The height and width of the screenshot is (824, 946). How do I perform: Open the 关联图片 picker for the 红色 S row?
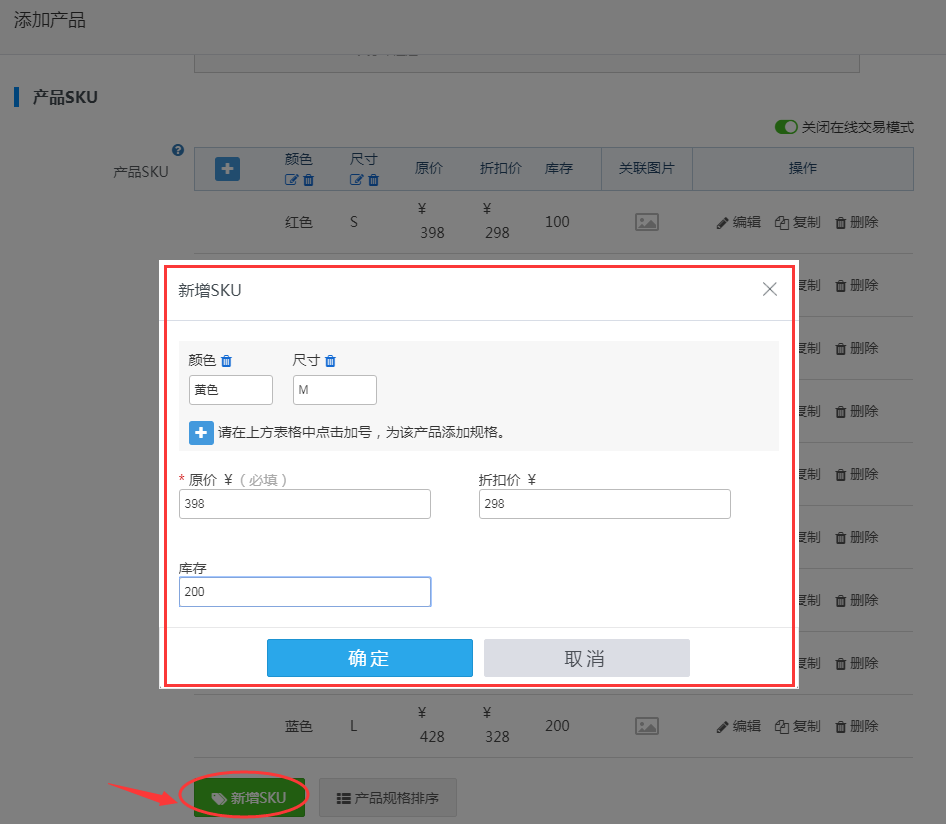tap(646, 222)
